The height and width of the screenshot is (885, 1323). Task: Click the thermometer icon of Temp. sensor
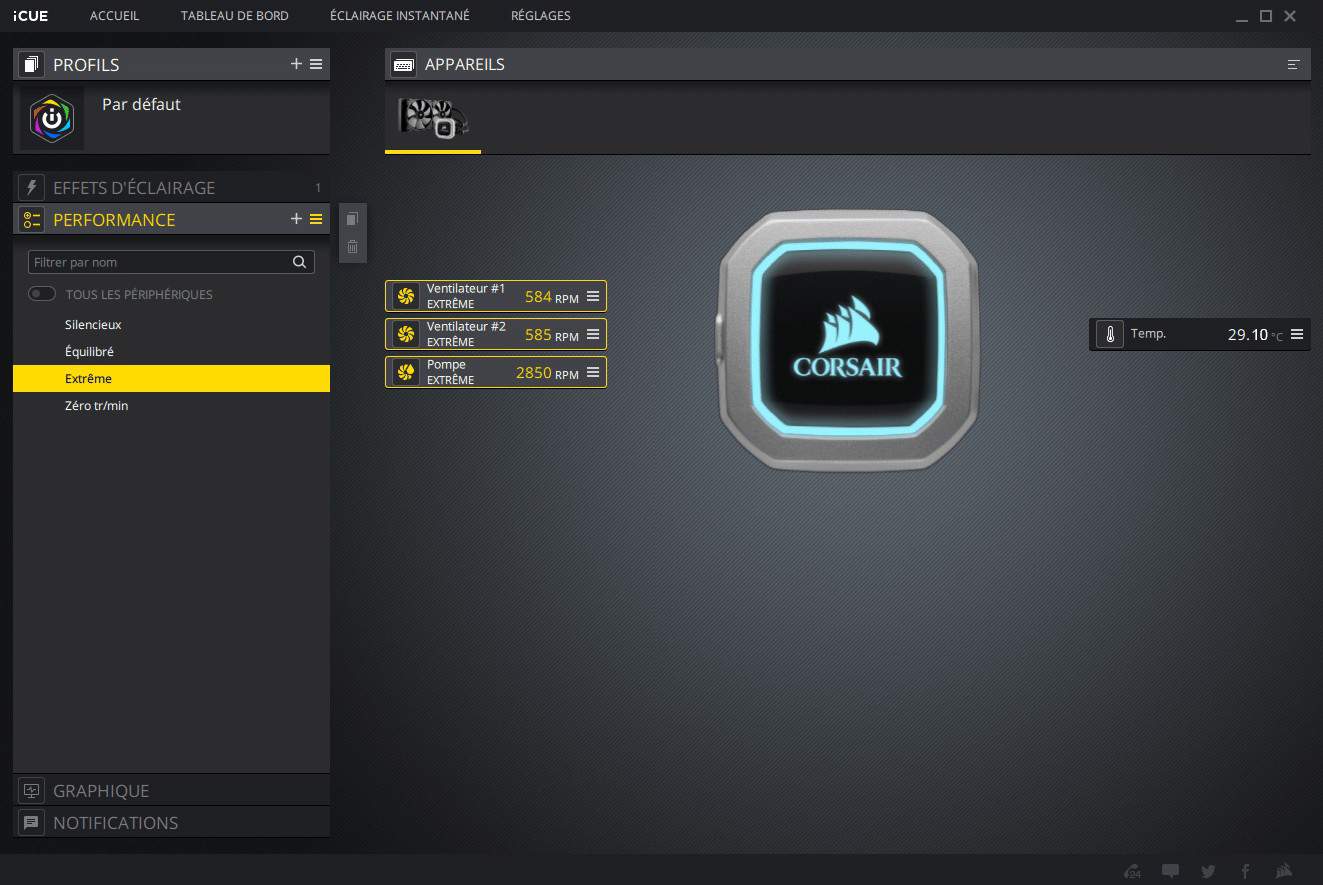click(1110, 334)
